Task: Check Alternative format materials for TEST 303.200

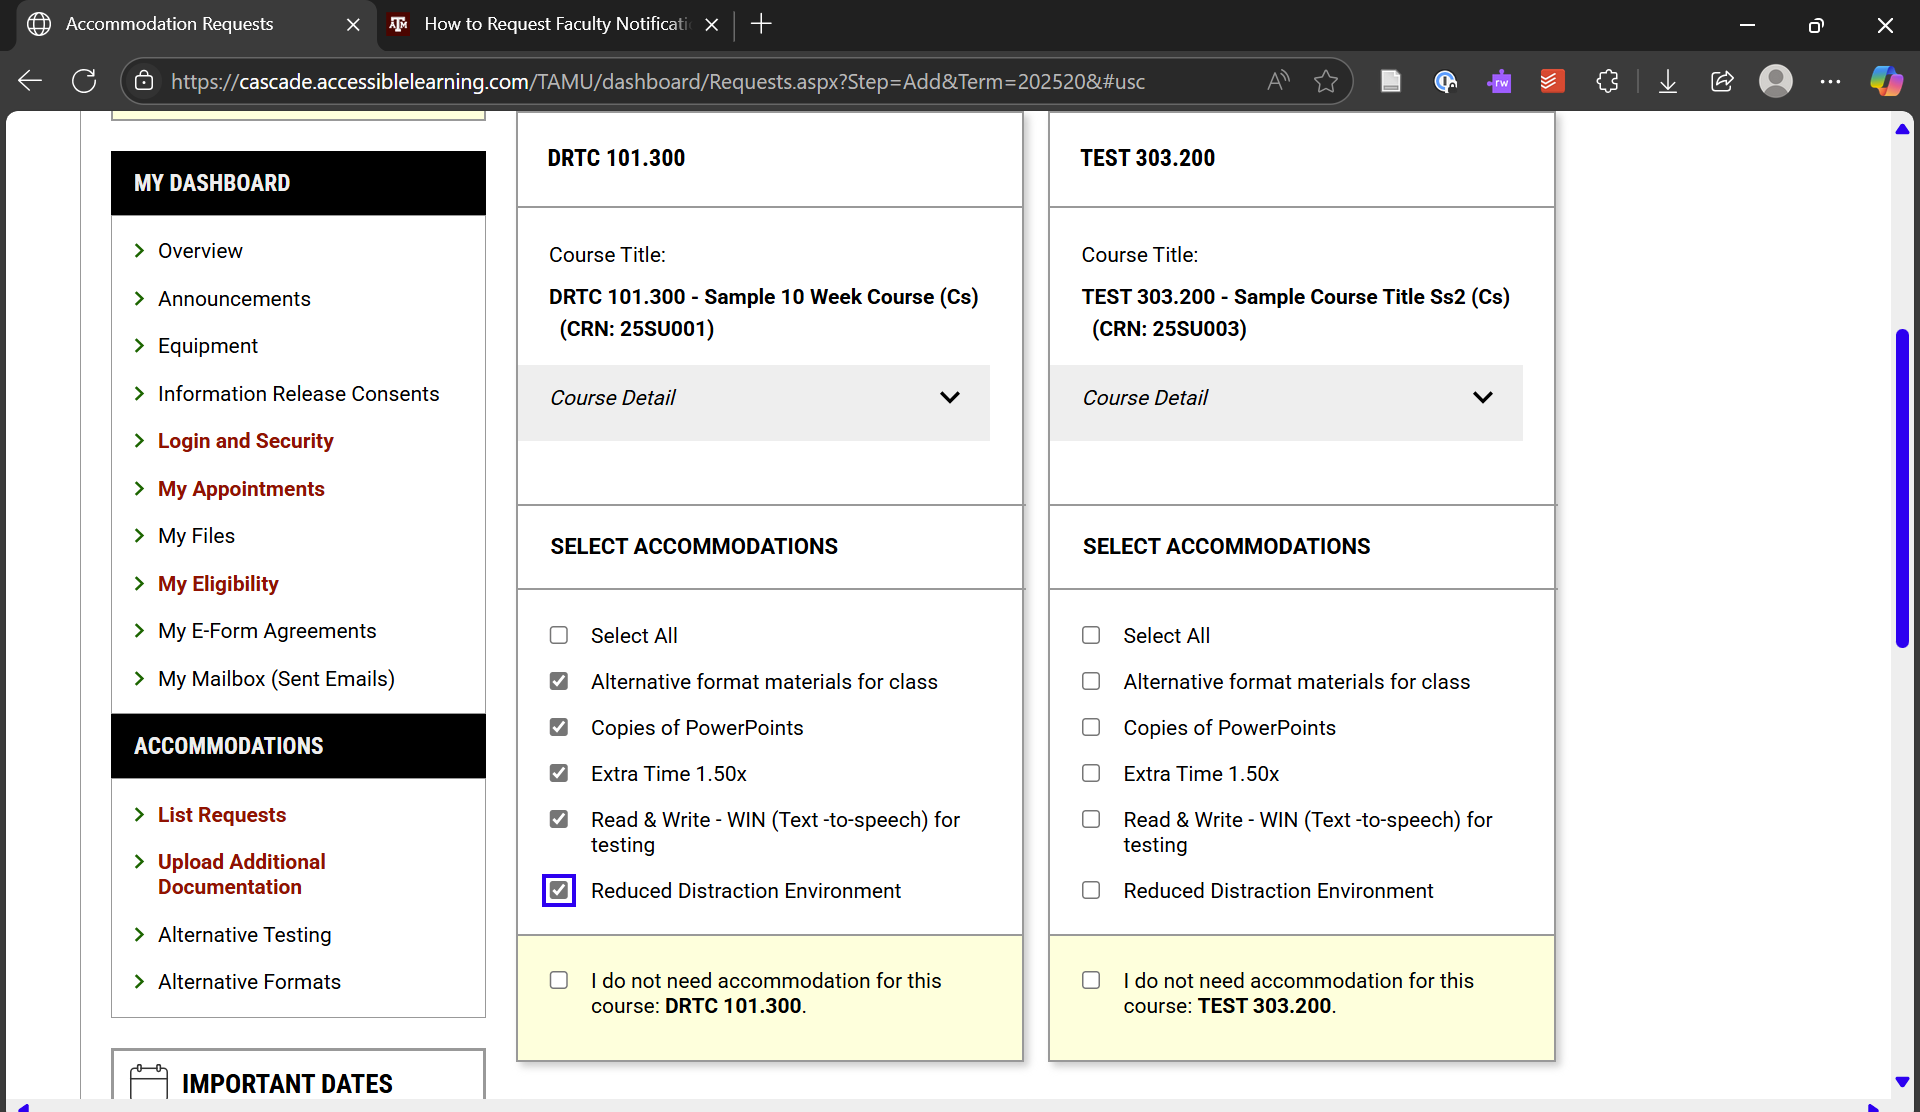Action: pyautogui.click(x=1091, y=681)
